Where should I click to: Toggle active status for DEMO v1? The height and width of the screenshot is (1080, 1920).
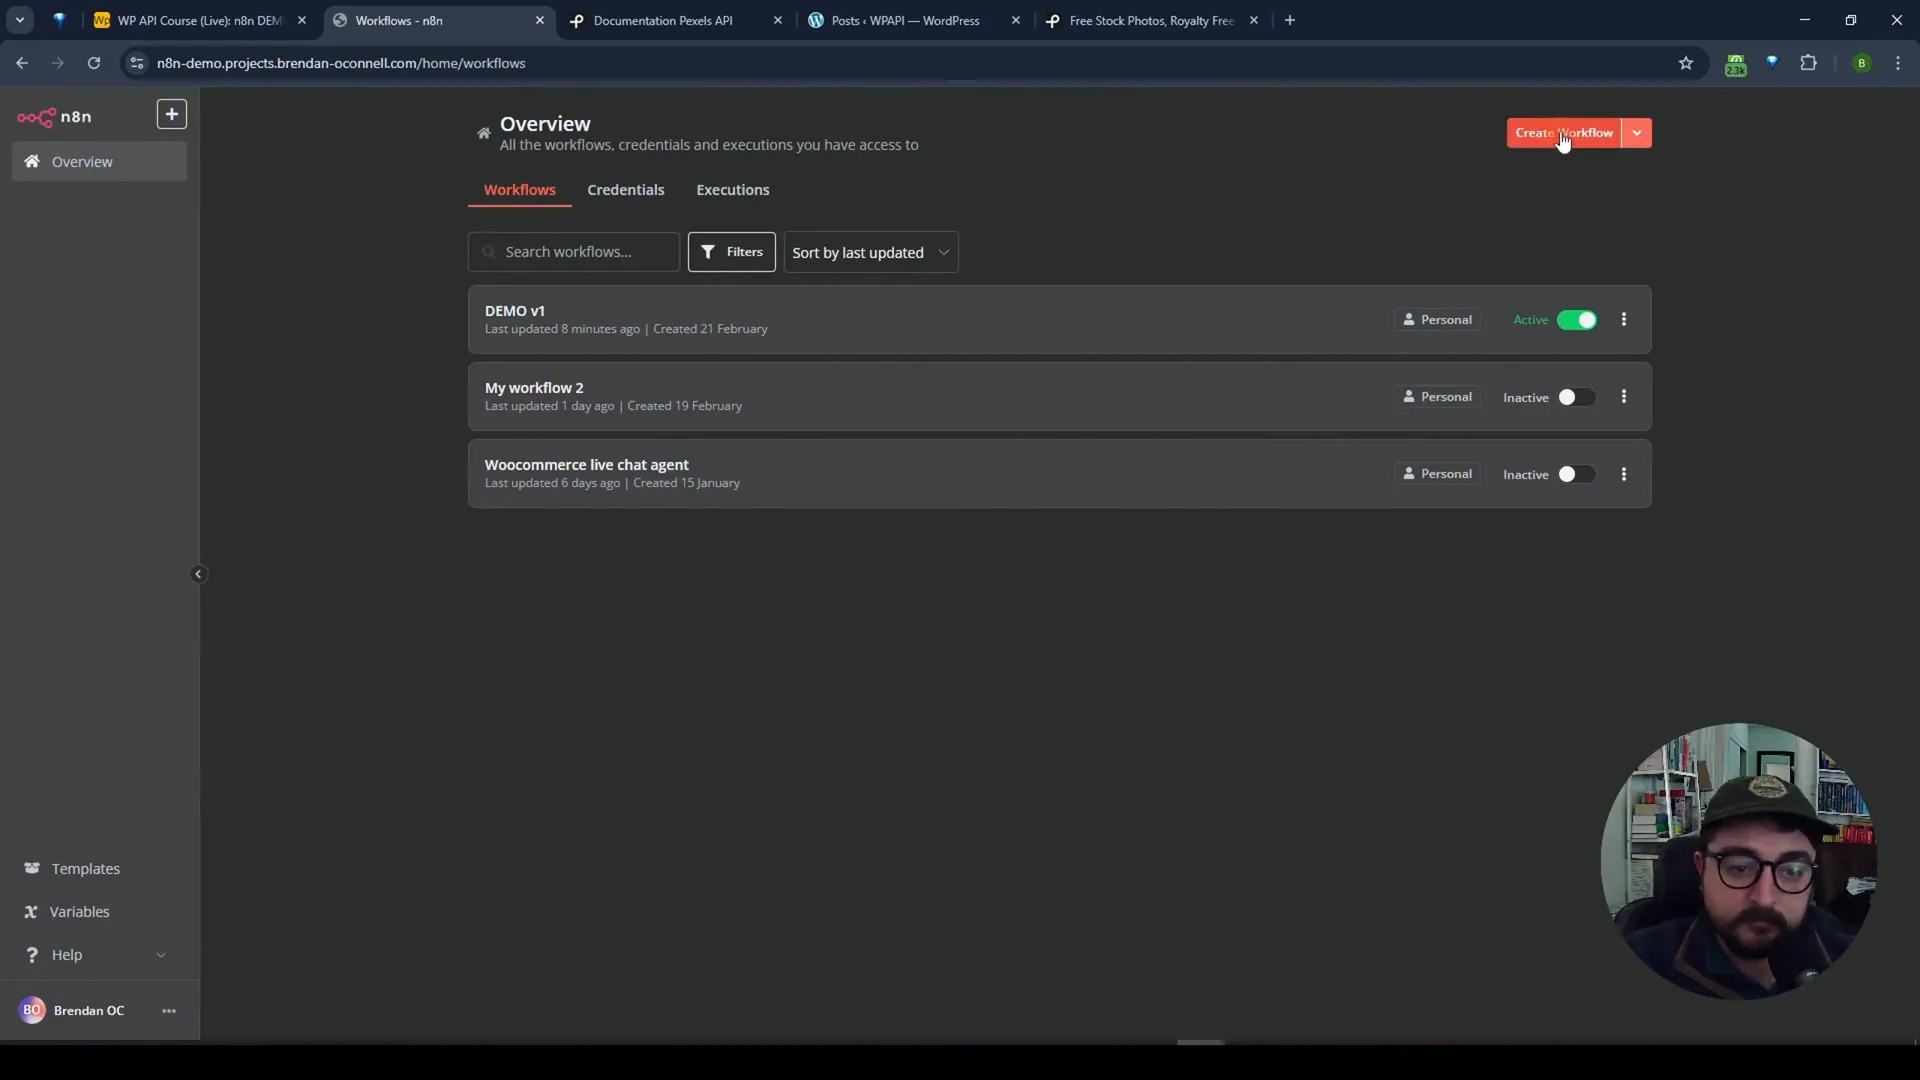(1578, 319)
